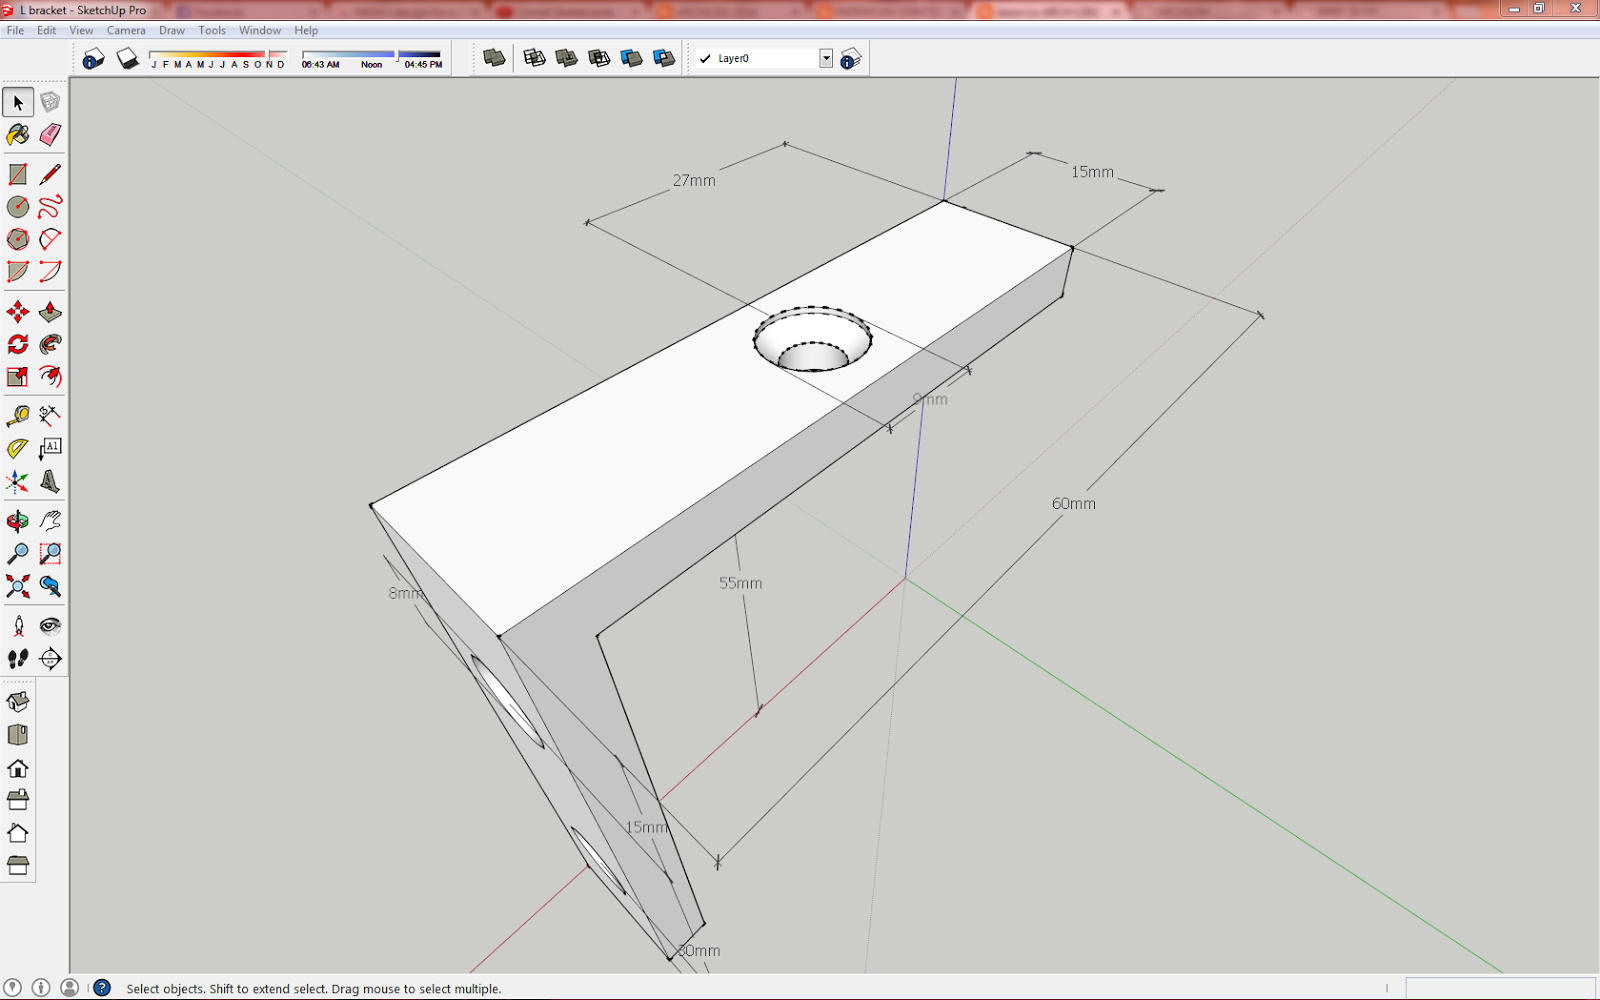The height and width of the screenshot is (1000, 1600).
Task: Choose the Zoom magnifier tool
Action: pyautogui.click(x=18, y=553)
